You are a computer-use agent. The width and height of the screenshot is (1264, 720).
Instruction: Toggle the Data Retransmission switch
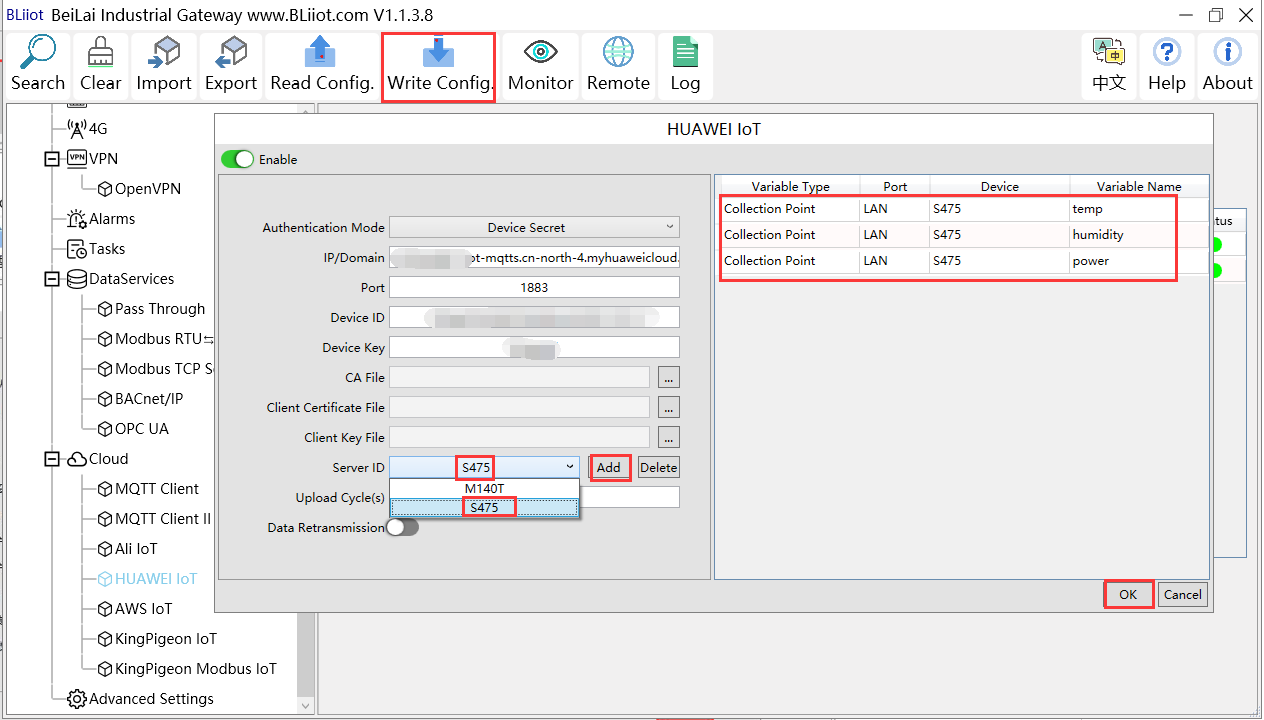(402, 527)
